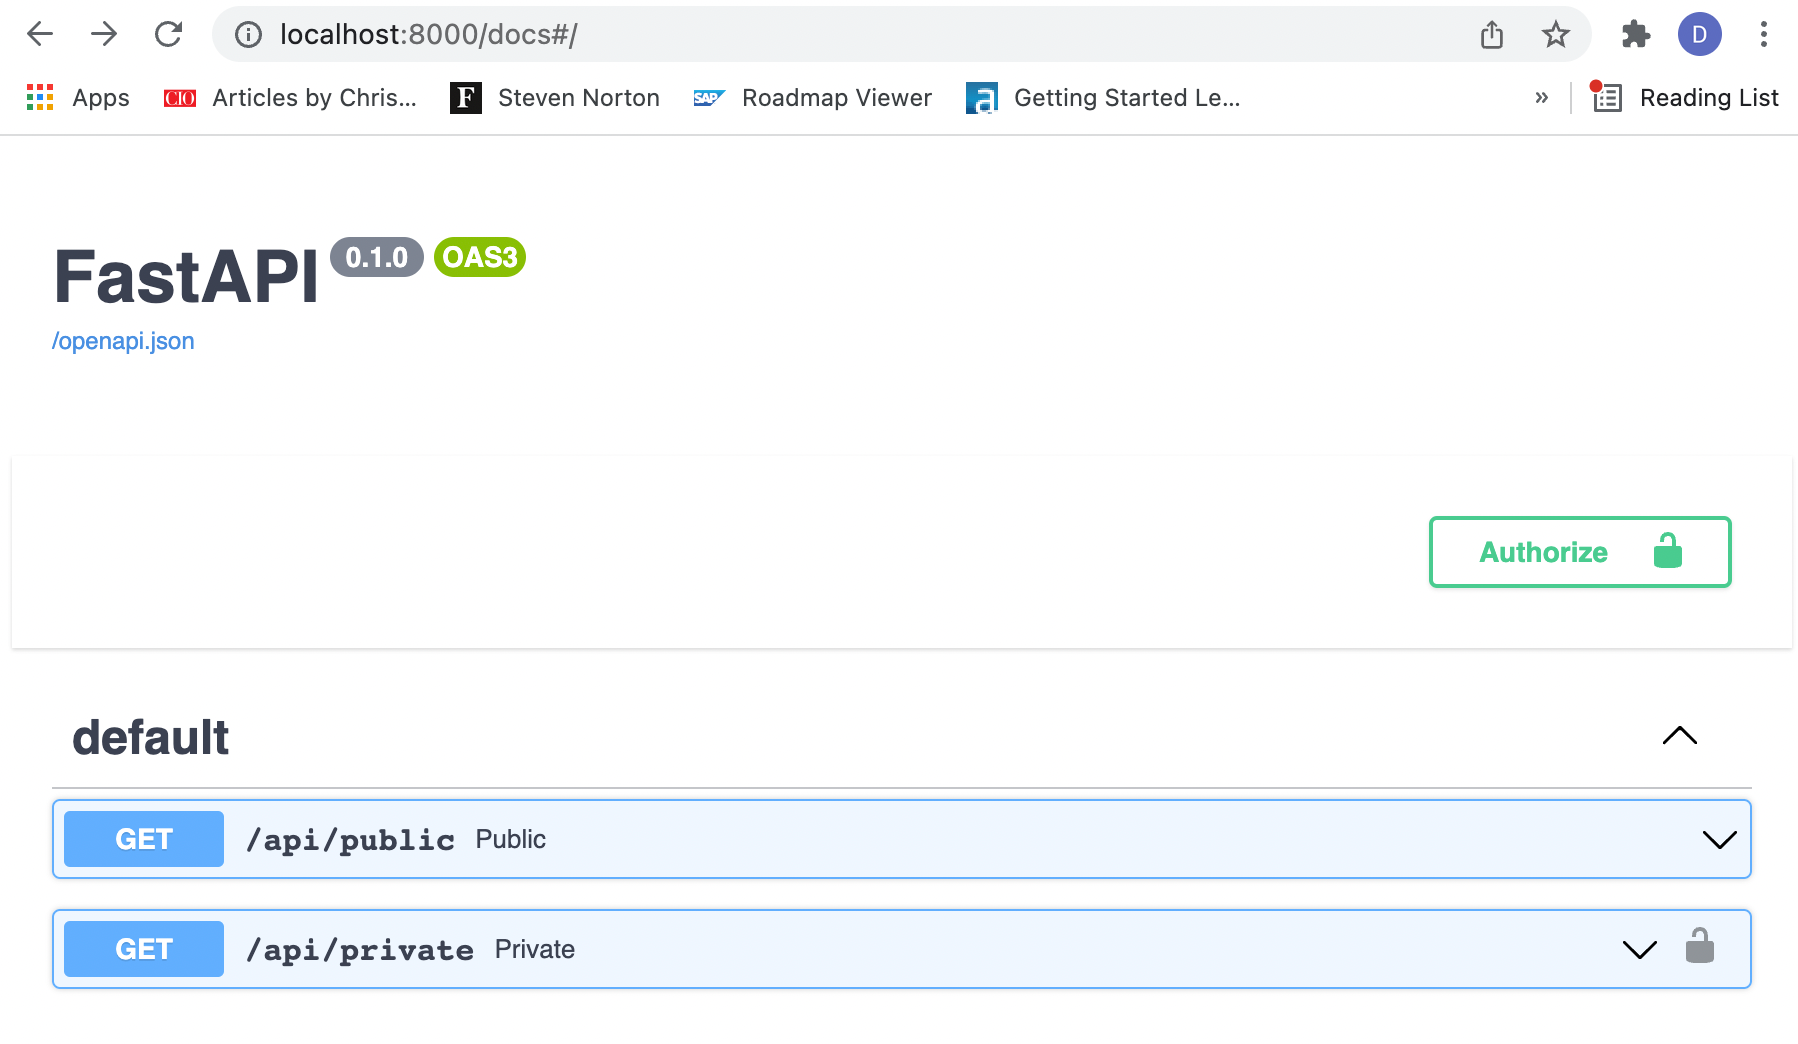Image resolution: width=1798 pixels, height=1044 pixels.
Task: Open the user profile avatar D
Action: [1699, 35]
